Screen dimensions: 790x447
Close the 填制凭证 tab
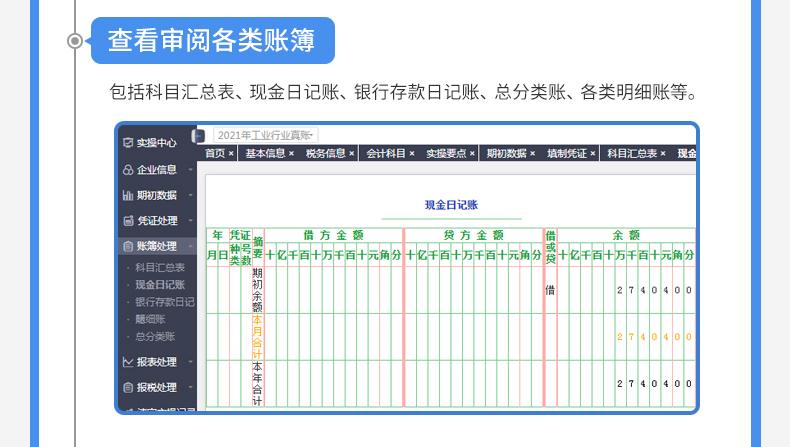593,154
